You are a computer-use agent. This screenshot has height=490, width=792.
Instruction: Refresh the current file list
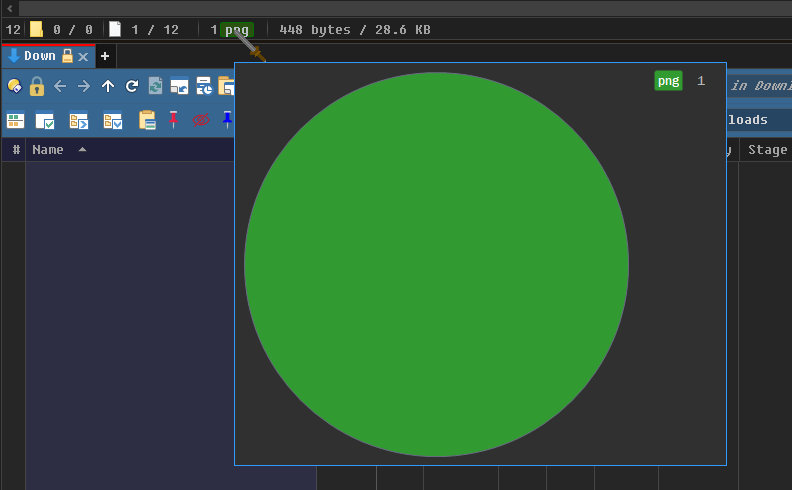pyautogui.click(x=132, y=86)
